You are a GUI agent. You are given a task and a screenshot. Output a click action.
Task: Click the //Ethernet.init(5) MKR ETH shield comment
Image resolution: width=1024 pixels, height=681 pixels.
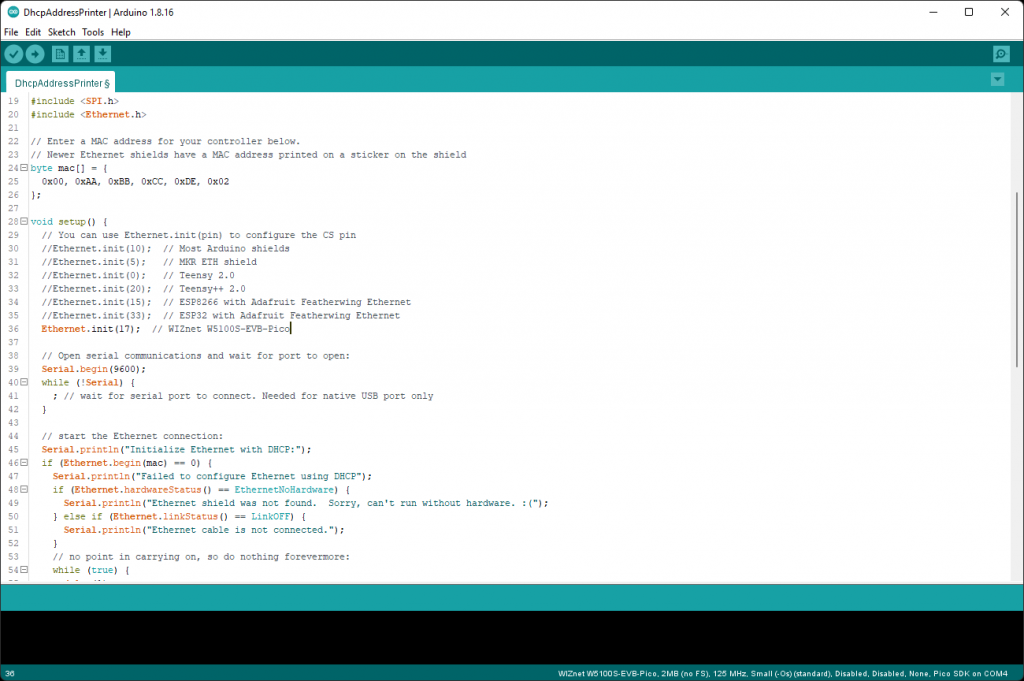point(149,262)
